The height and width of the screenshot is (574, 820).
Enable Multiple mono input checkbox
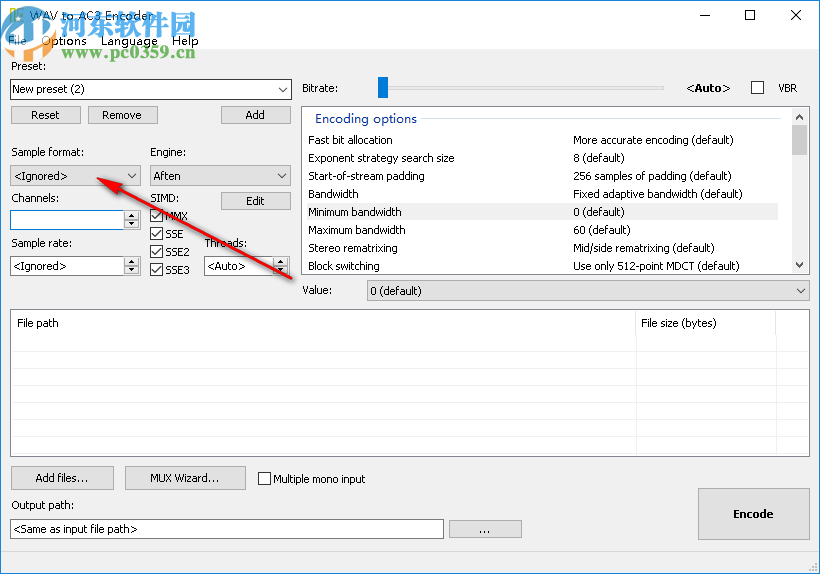265,478
